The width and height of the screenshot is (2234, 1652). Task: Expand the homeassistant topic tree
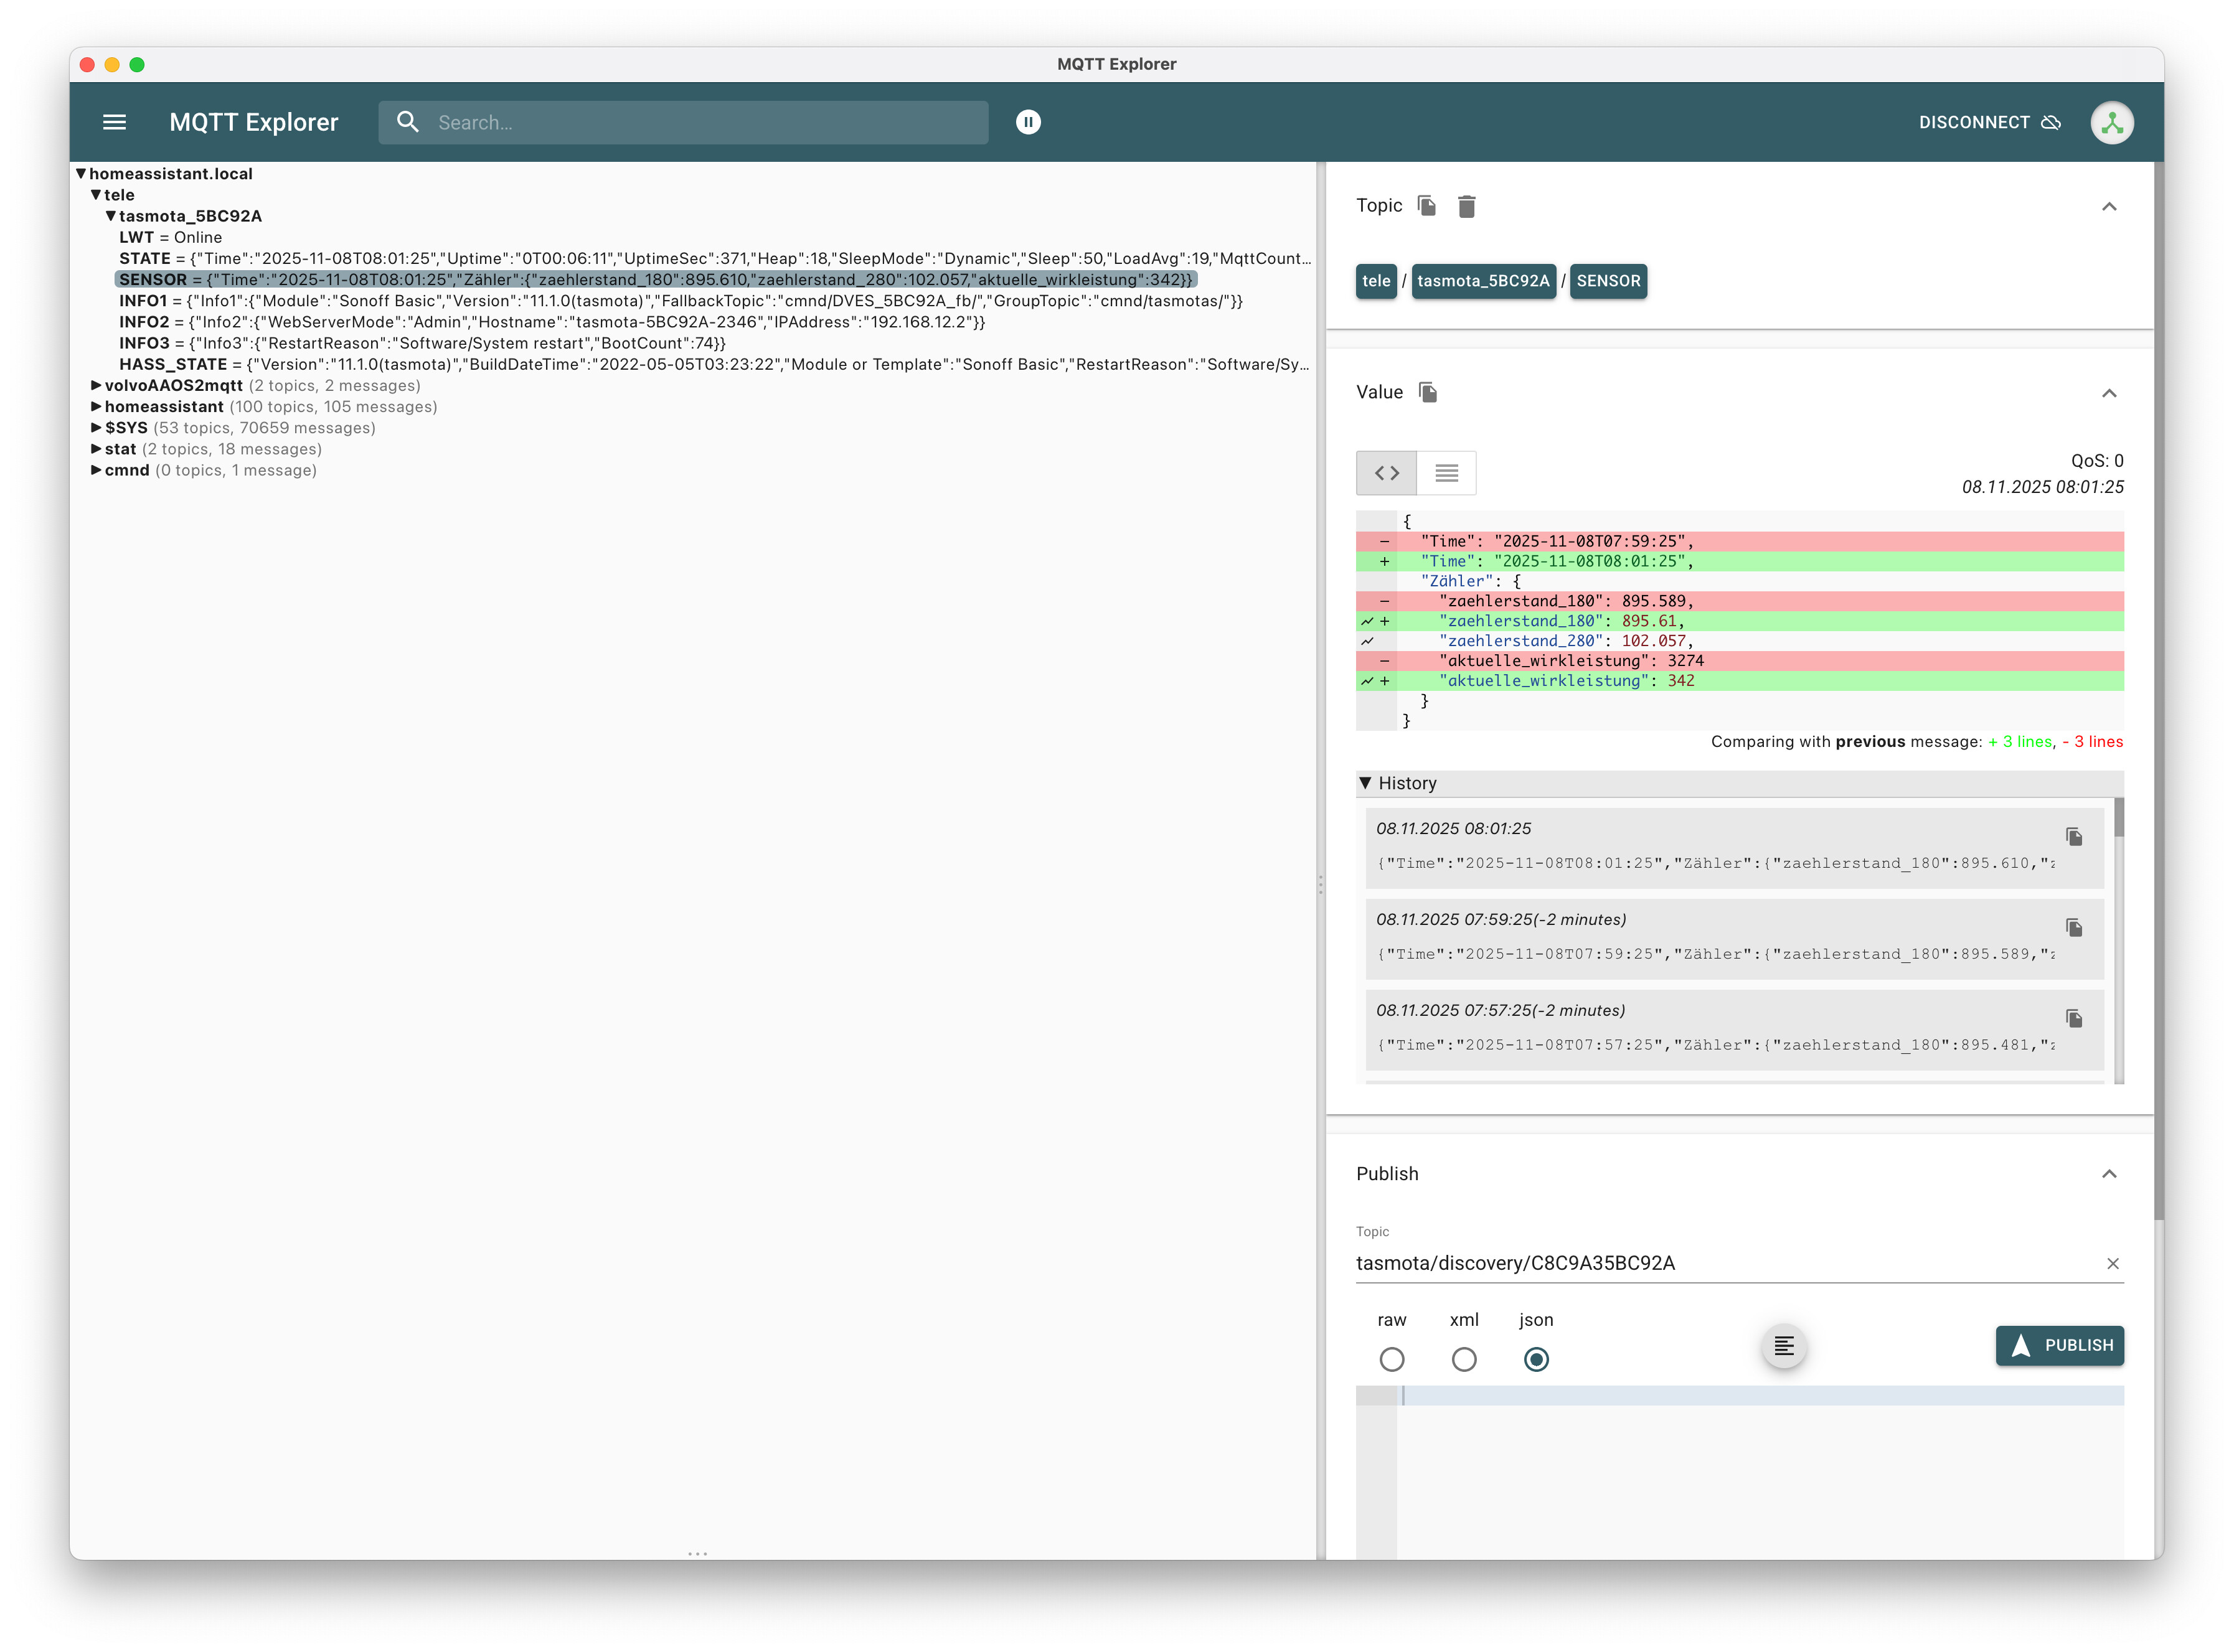(x=96, y=407)
